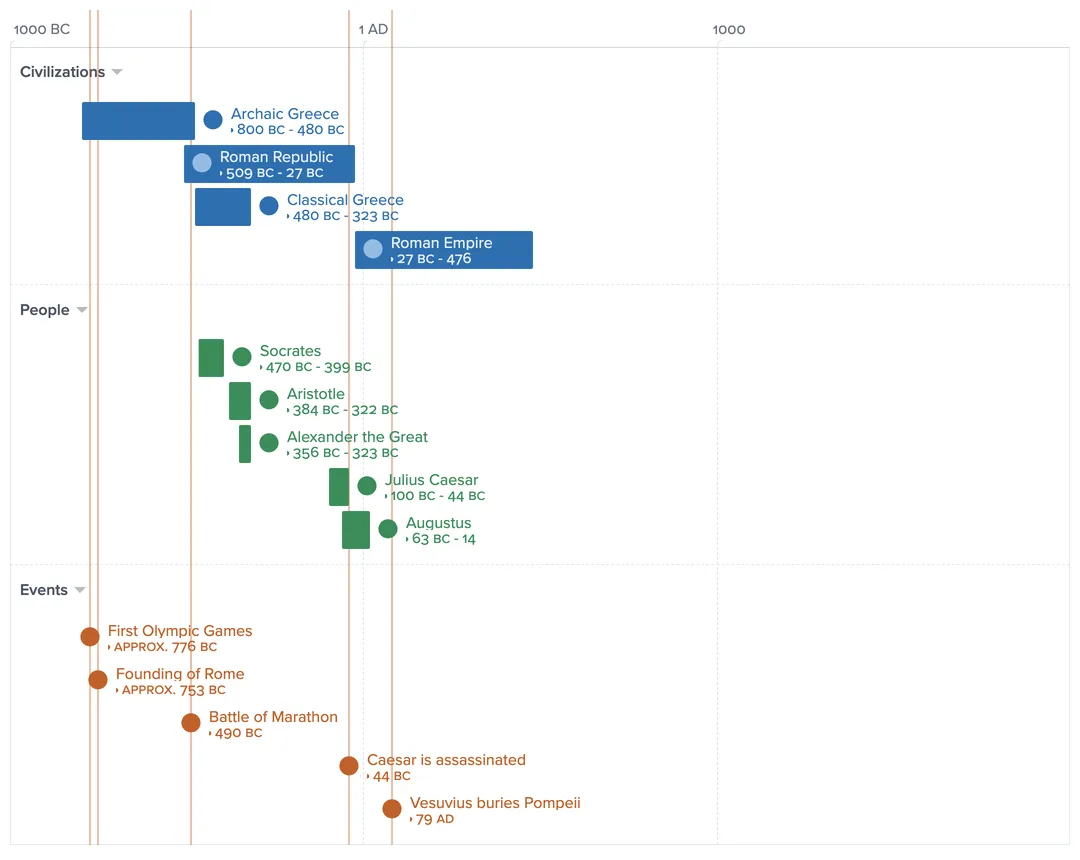Expand Alexander 356 BC - 323 BC dates
Image resolution: width=1080 pixels, height=860 pixels.
[x=343, y=453]
